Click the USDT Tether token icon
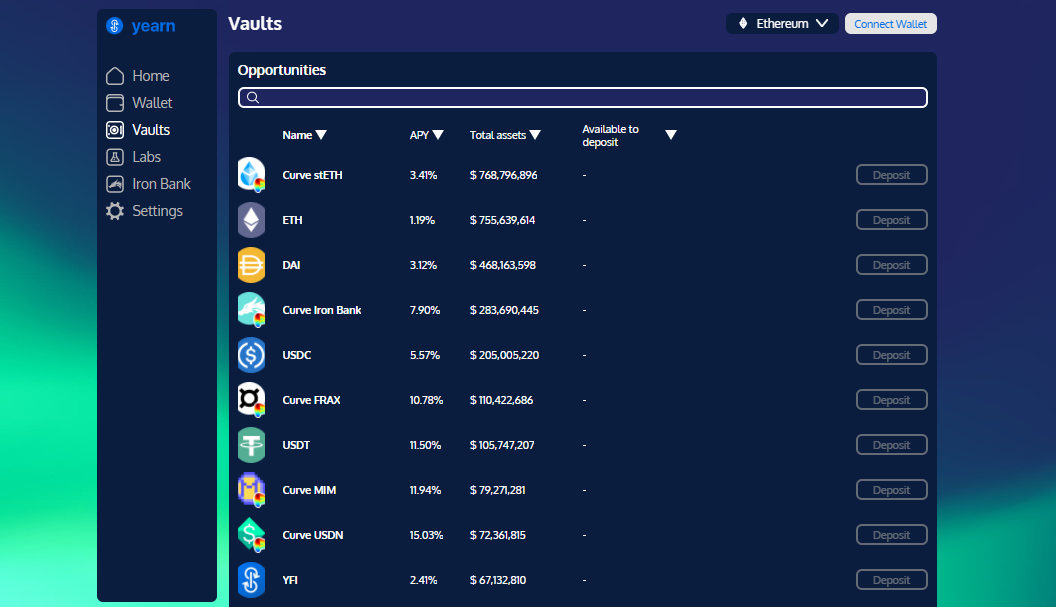 click(251, 445)
